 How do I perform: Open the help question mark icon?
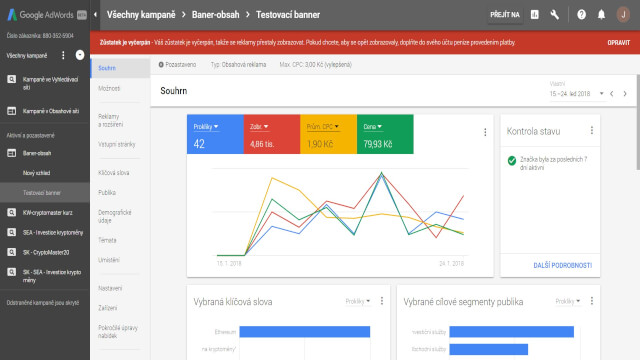(x=581, y=15)
